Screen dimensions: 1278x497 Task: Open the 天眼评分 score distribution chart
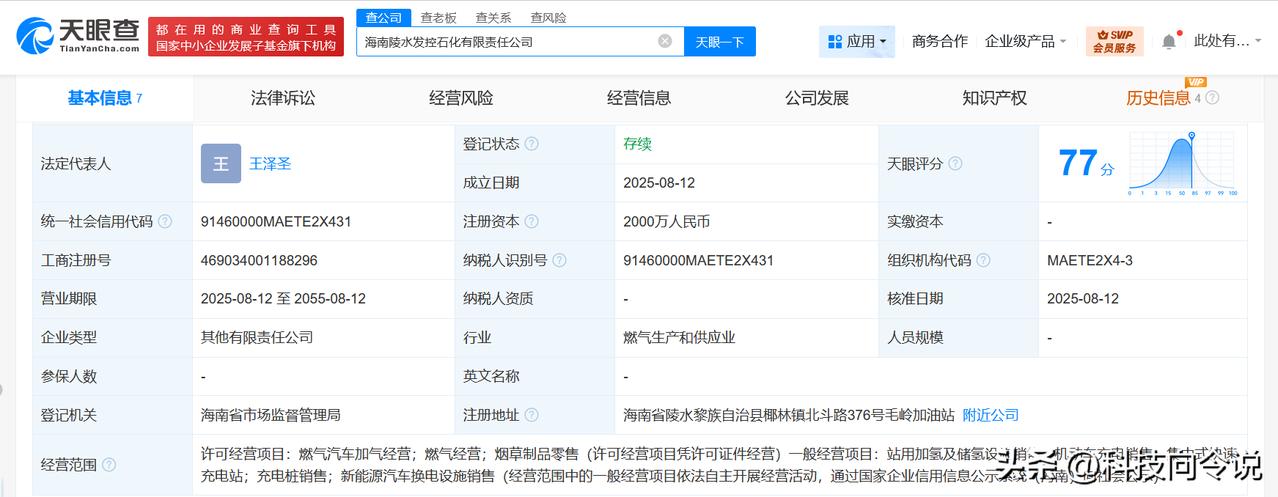[1182, 164]
